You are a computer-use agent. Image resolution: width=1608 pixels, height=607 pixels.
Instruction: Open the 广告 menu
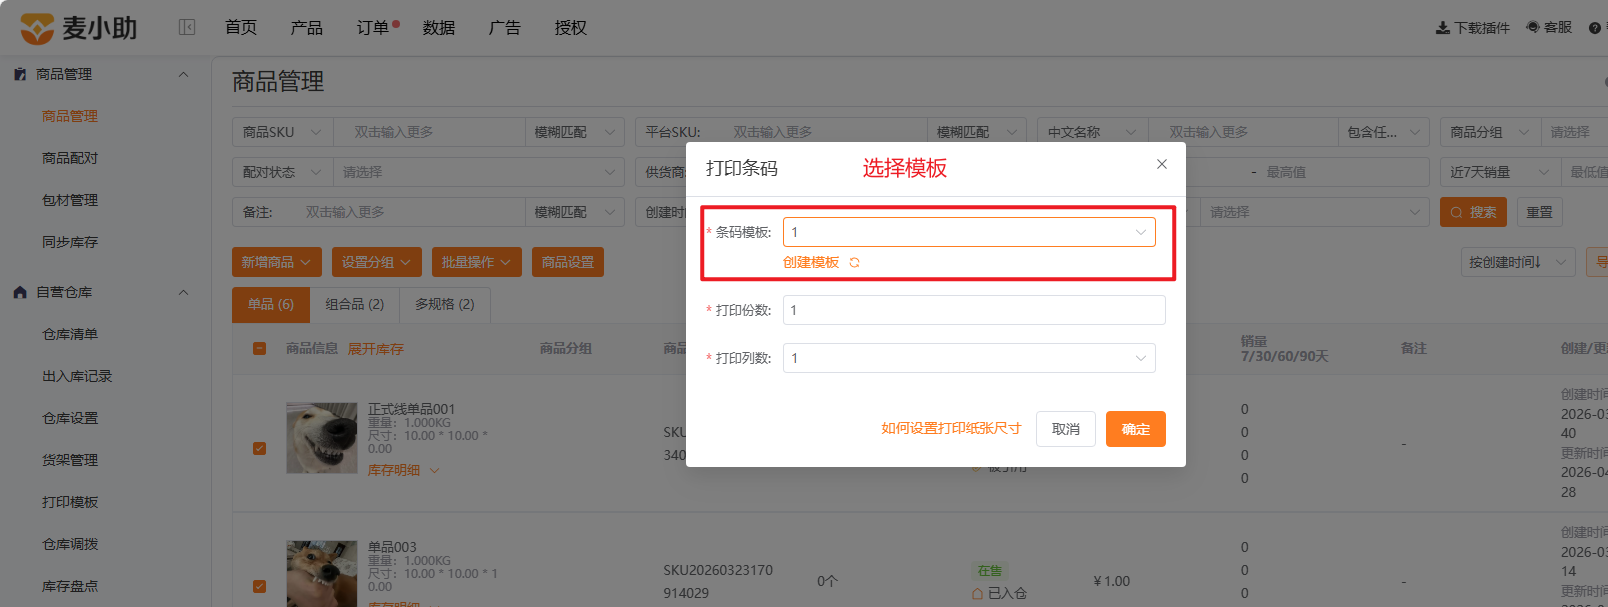point(505,28)
